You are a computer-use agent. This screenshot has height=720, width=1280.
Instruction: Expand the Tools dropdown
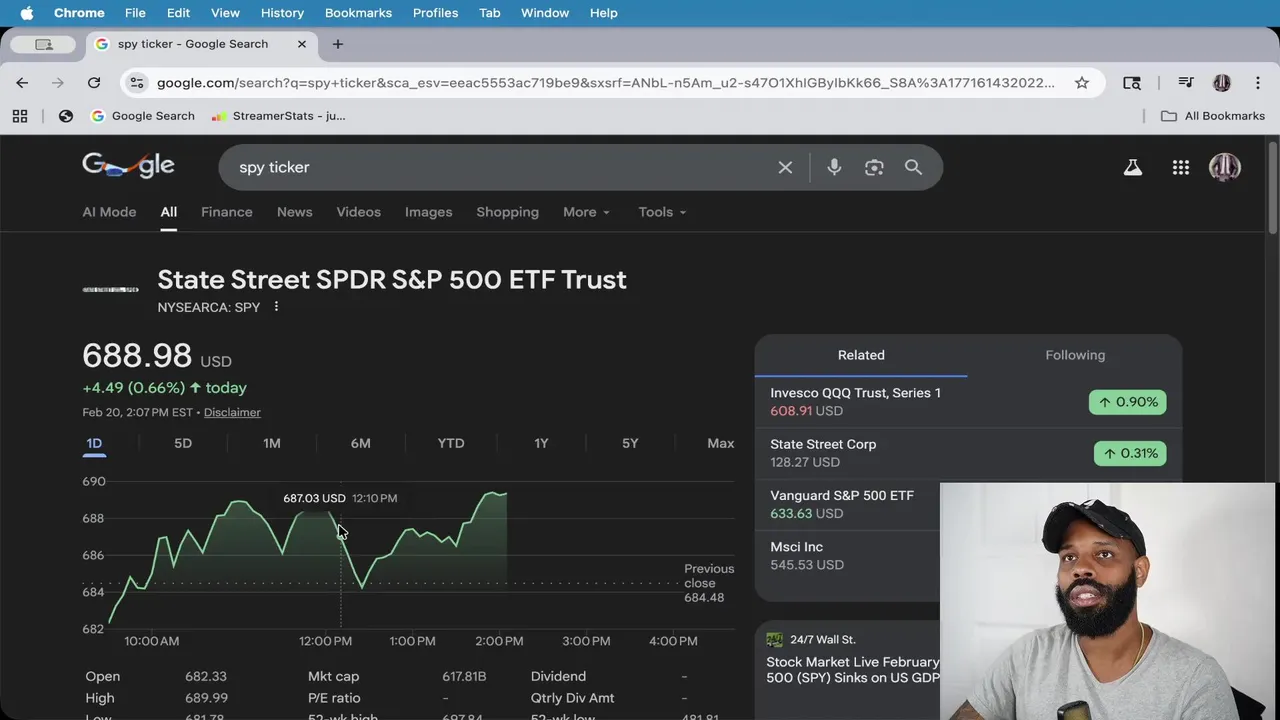coord(662,212)
